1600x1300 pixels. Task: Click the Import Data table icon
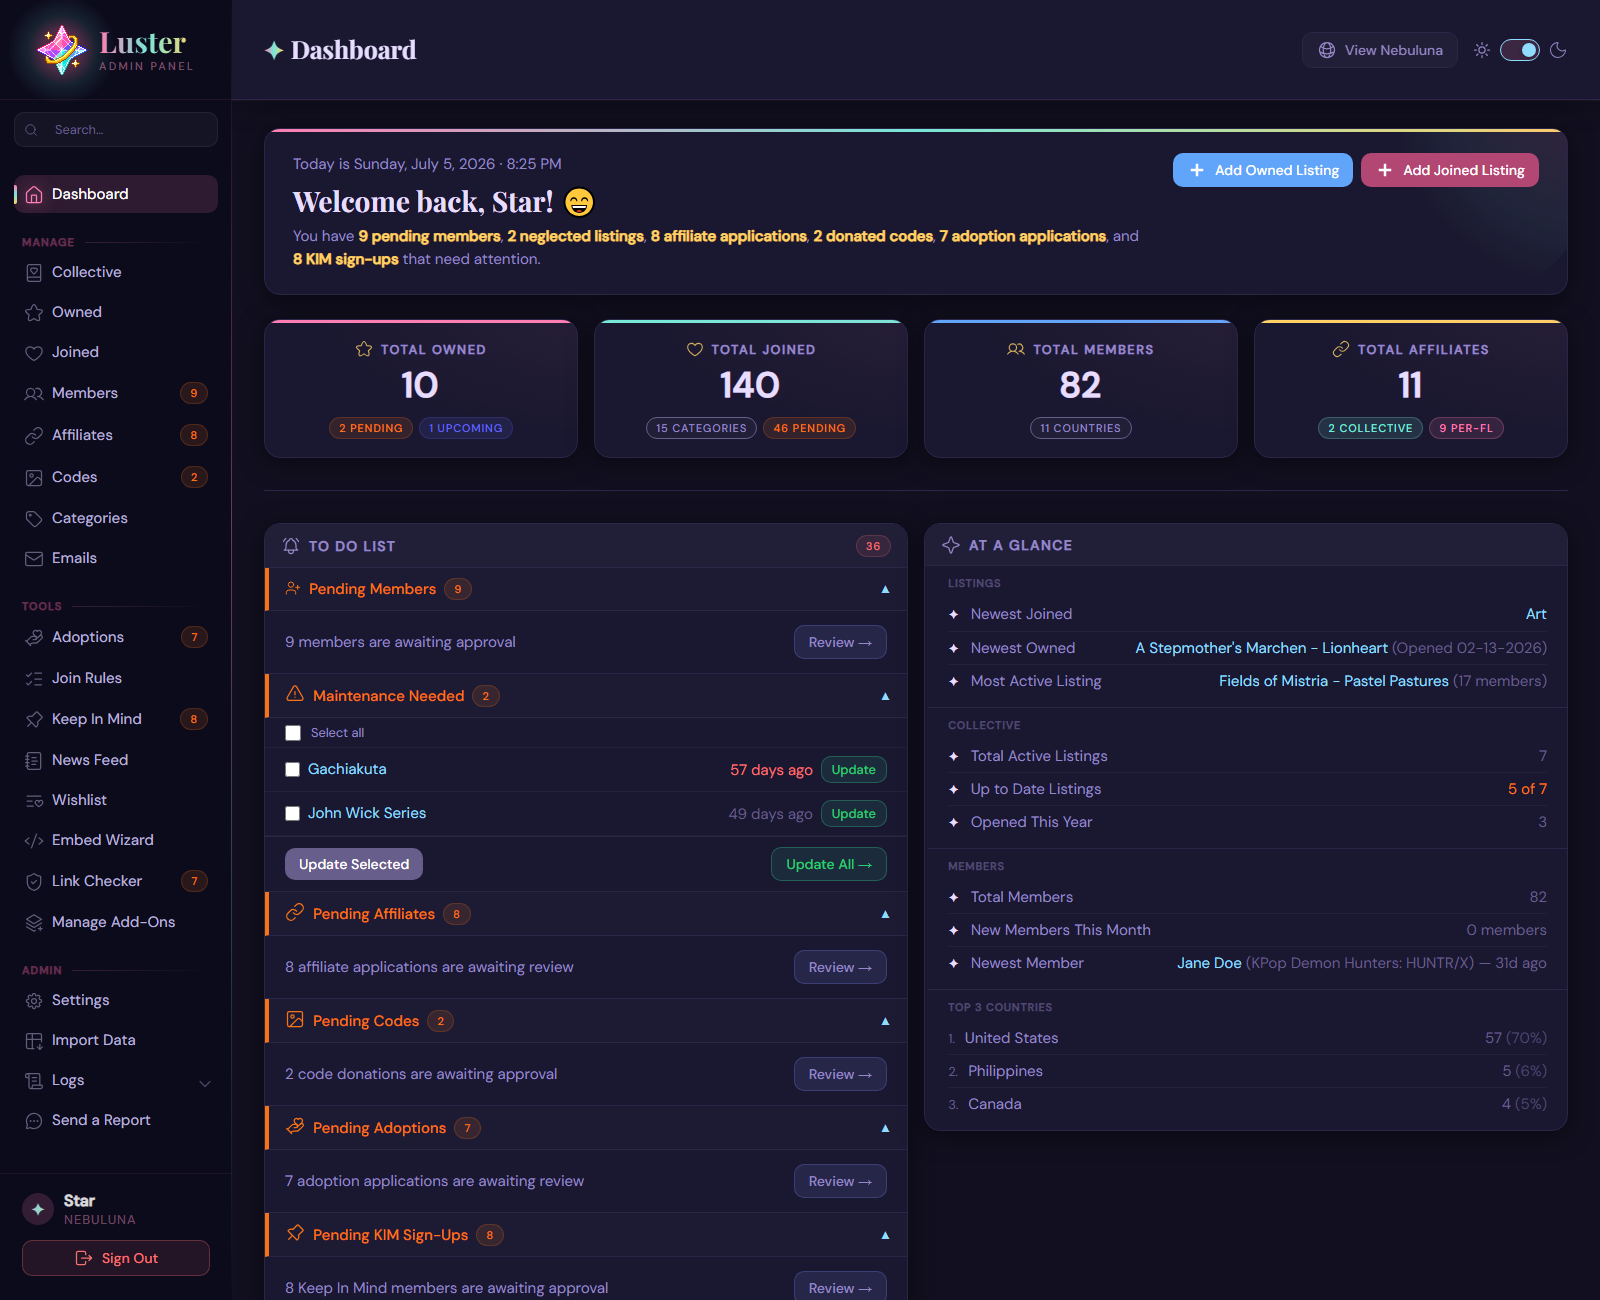pos(34,1041)
